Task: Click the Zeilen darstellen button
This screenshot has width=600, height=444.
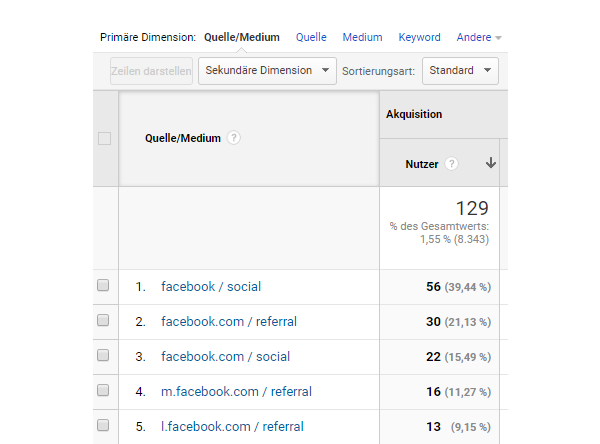Action: tap(151, 71)
